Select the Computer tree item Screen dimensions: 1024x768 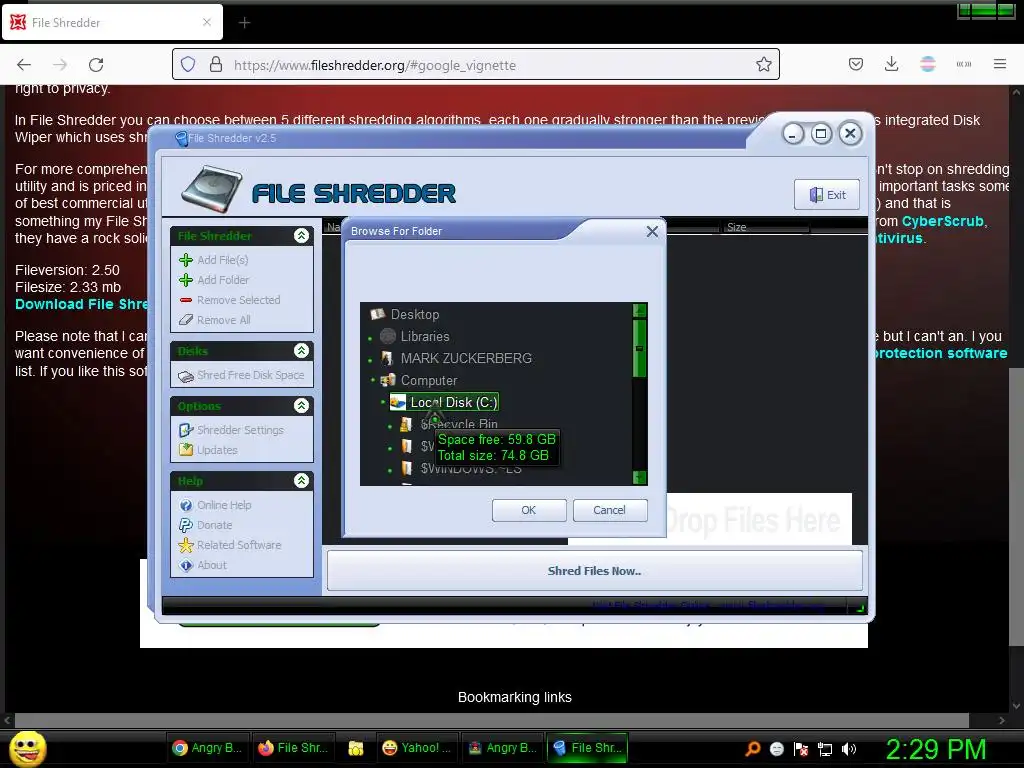428,380
